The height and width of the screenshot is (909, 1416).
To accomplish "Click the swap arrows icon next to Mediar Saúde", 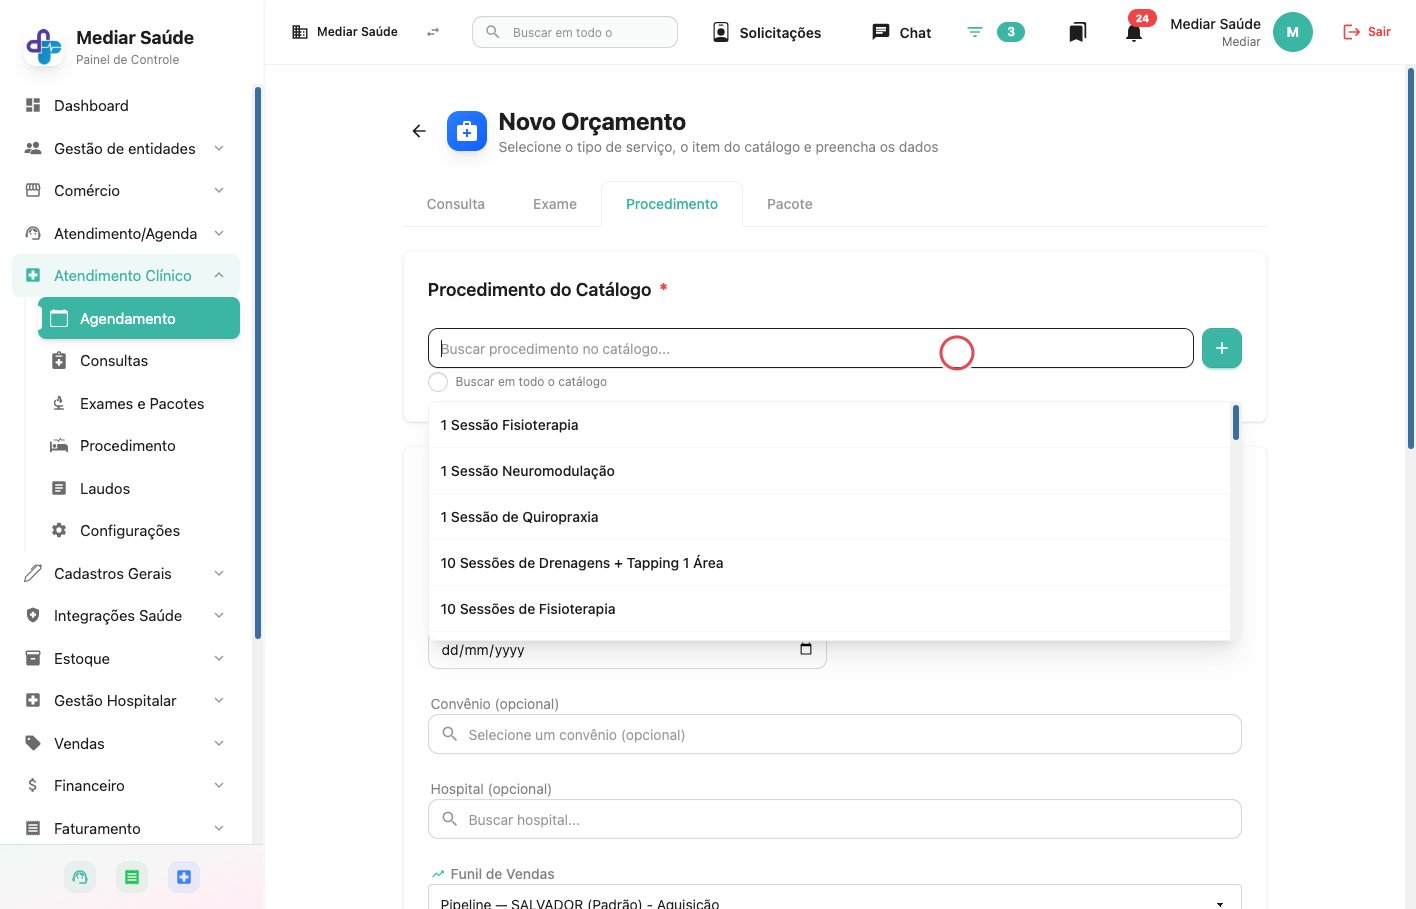I will tap(433, 32).
